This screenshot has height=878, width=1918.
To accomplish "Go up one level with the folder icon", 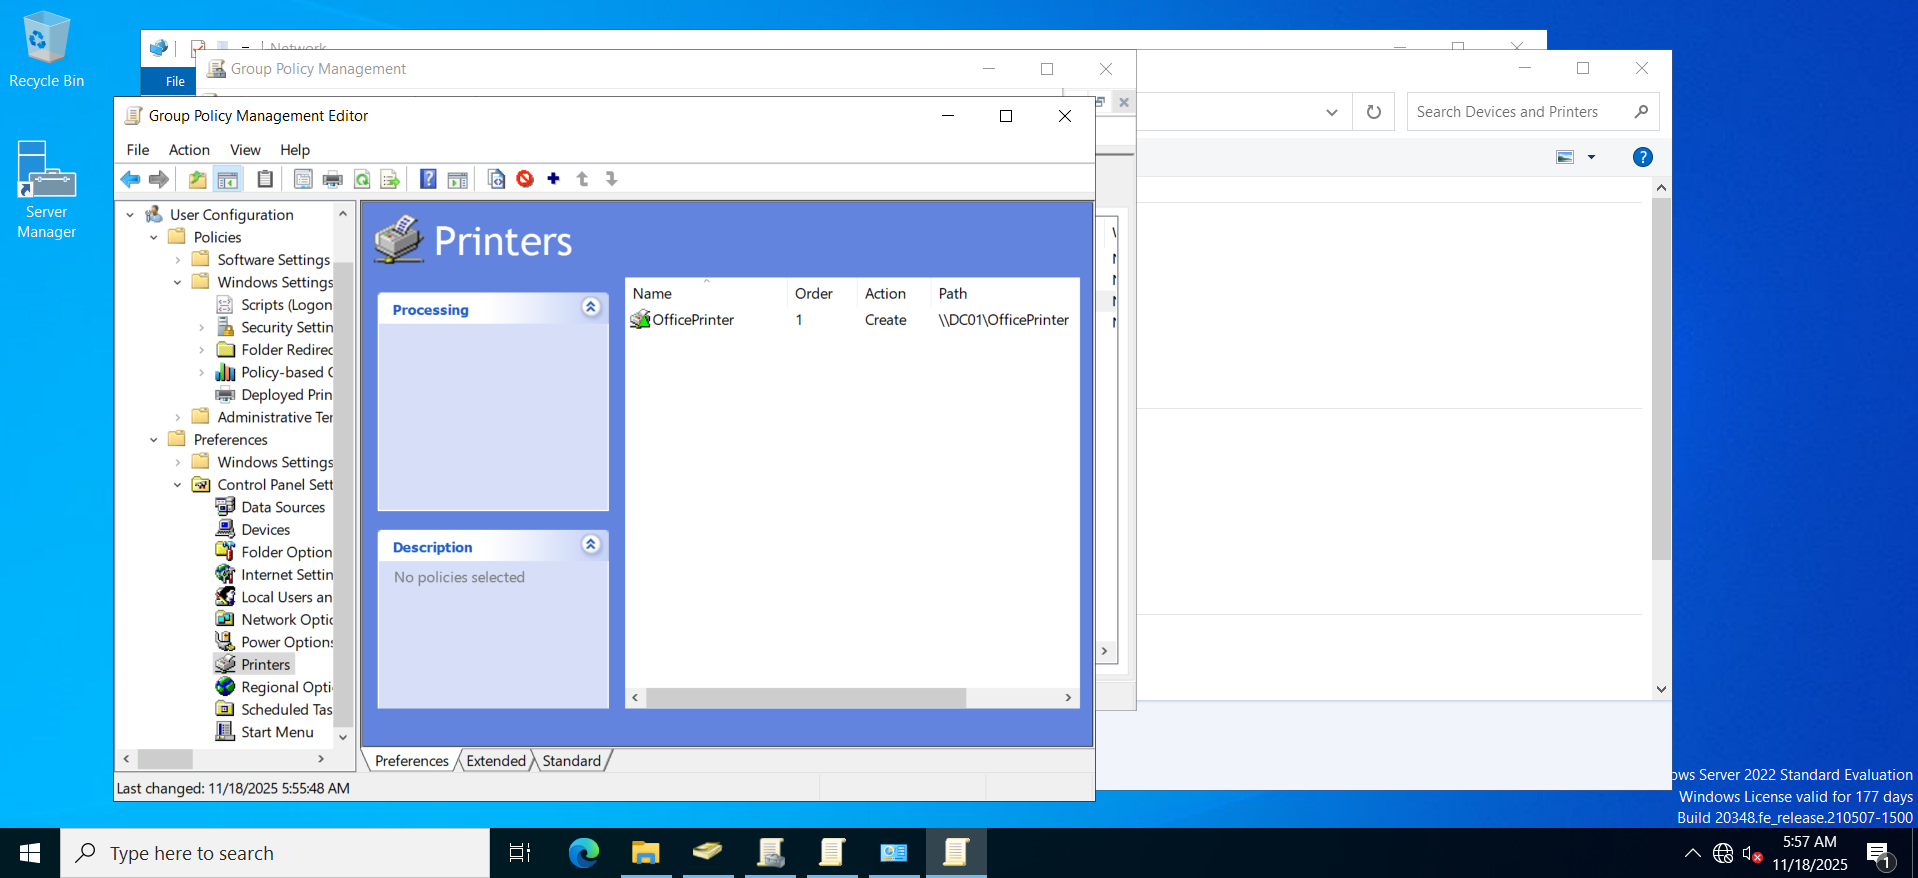I will point(198,179).
